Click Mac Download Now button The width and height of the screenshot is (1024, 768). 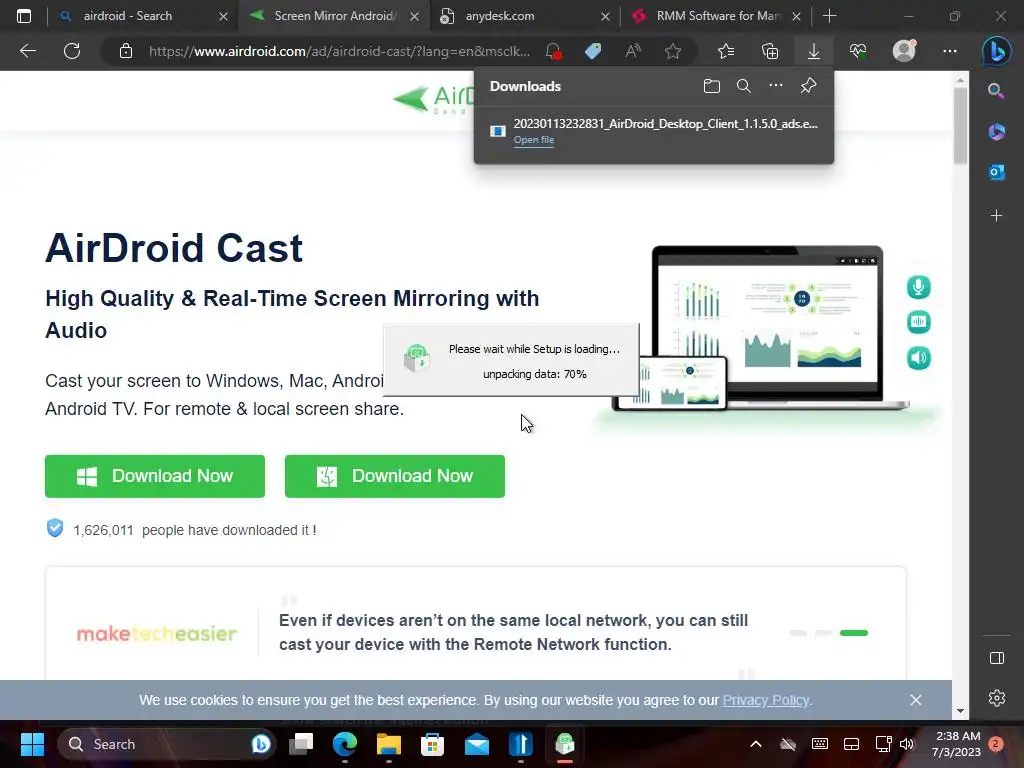(394, 476)
